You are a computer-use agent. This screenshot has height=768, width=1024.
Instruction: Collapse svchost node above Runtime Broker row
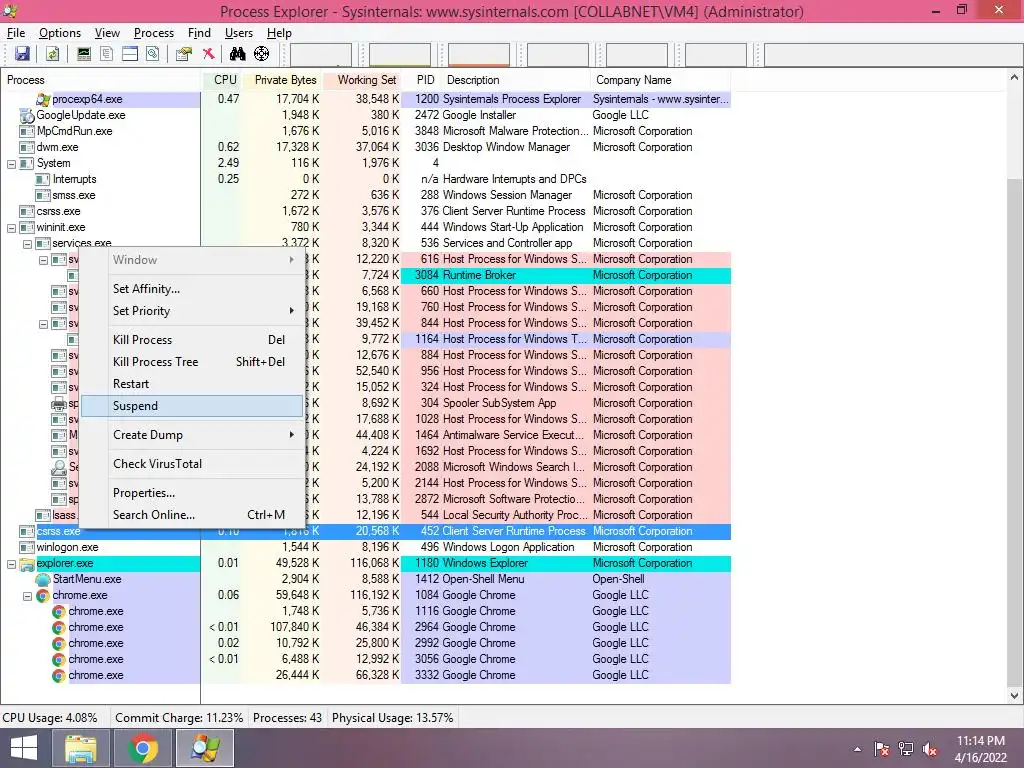[43, 260]
